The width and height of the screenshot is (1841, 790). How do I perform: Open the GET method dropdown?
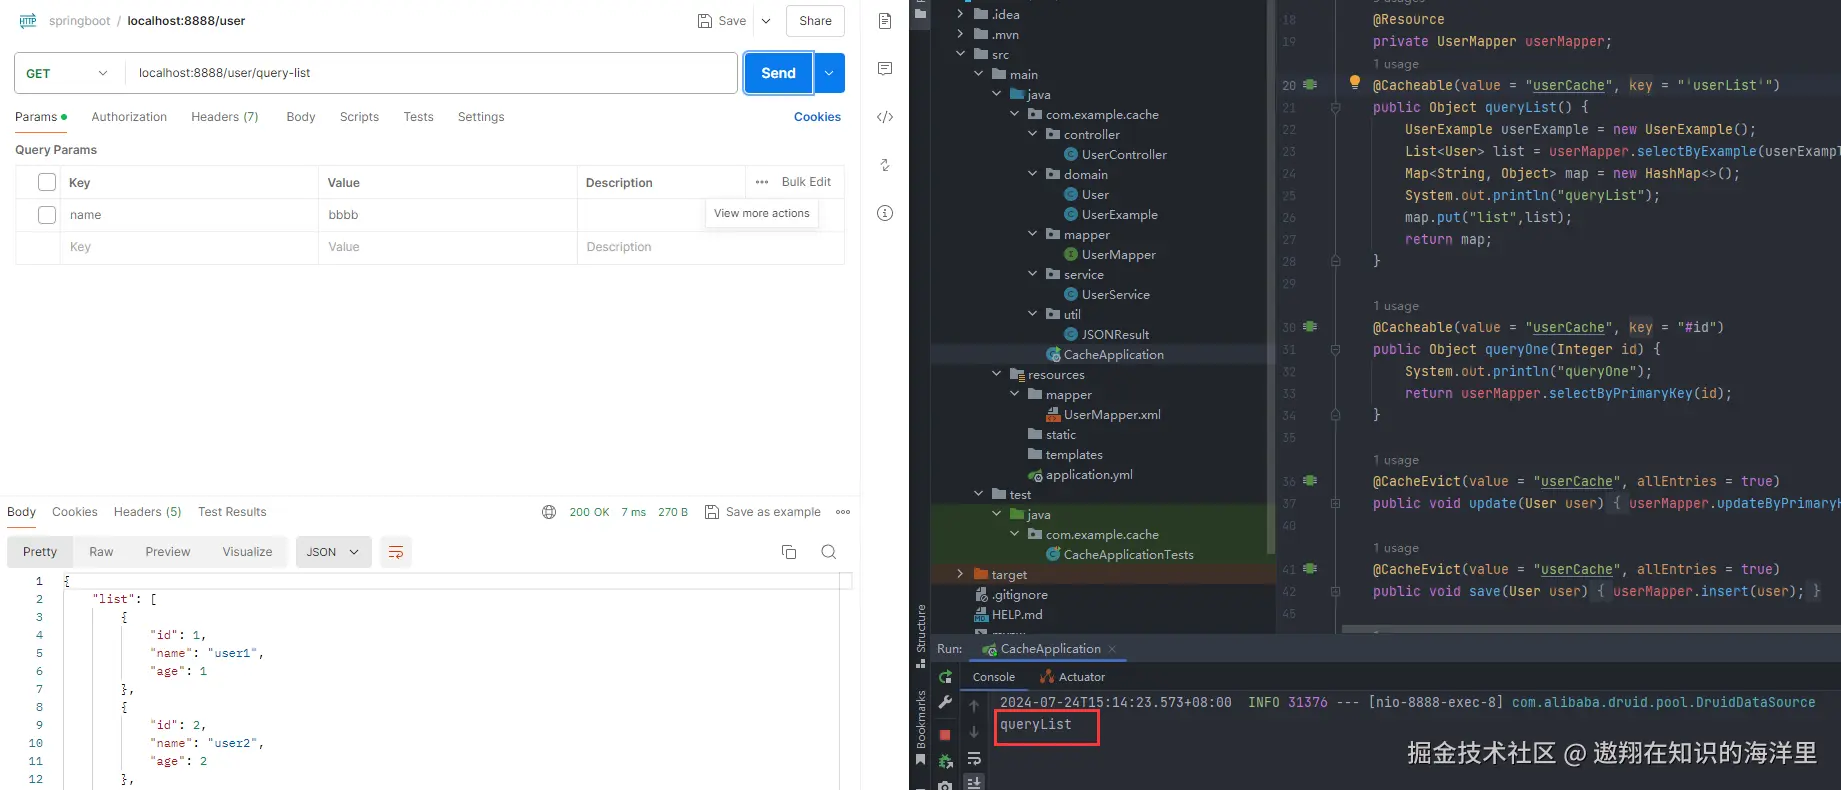(x=68, y=73)
